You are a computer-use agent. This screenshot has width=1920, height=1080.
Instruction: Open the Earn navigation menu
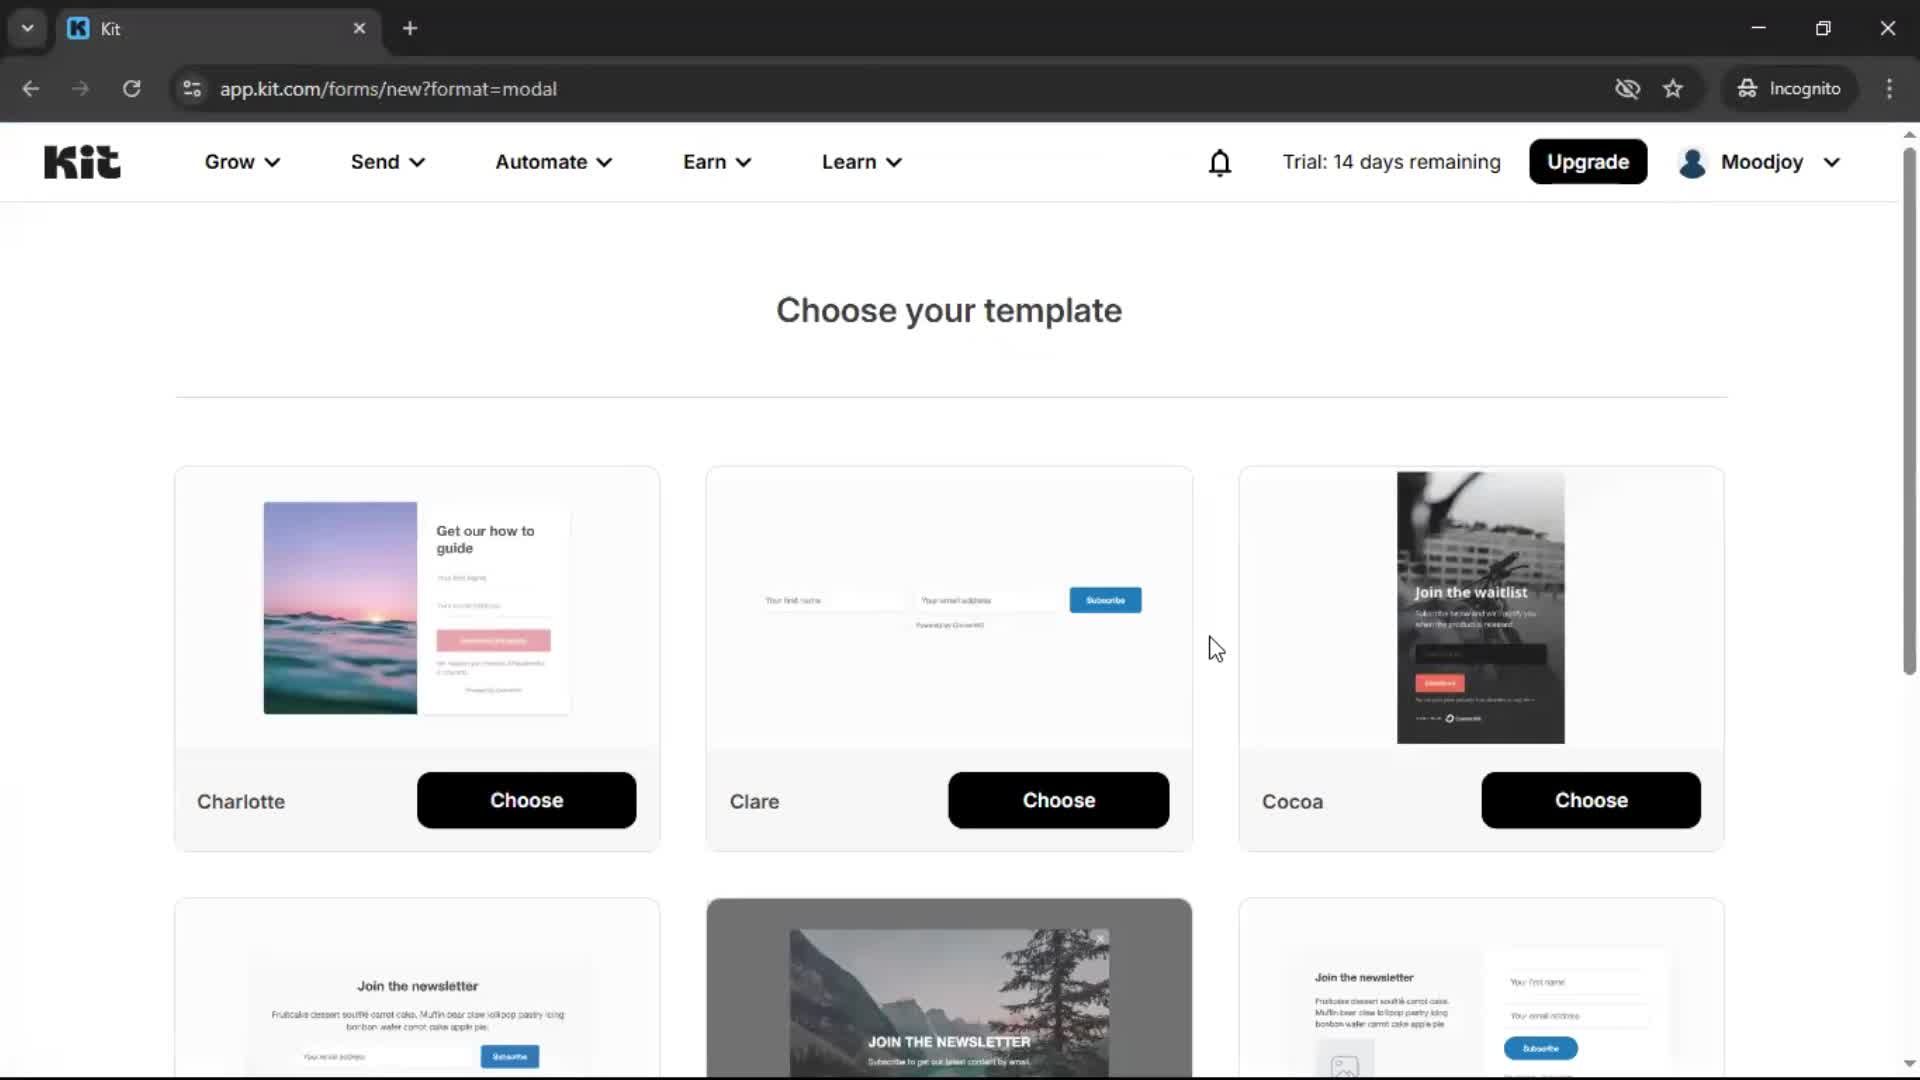pyautogui.click(x=717, y=161)
